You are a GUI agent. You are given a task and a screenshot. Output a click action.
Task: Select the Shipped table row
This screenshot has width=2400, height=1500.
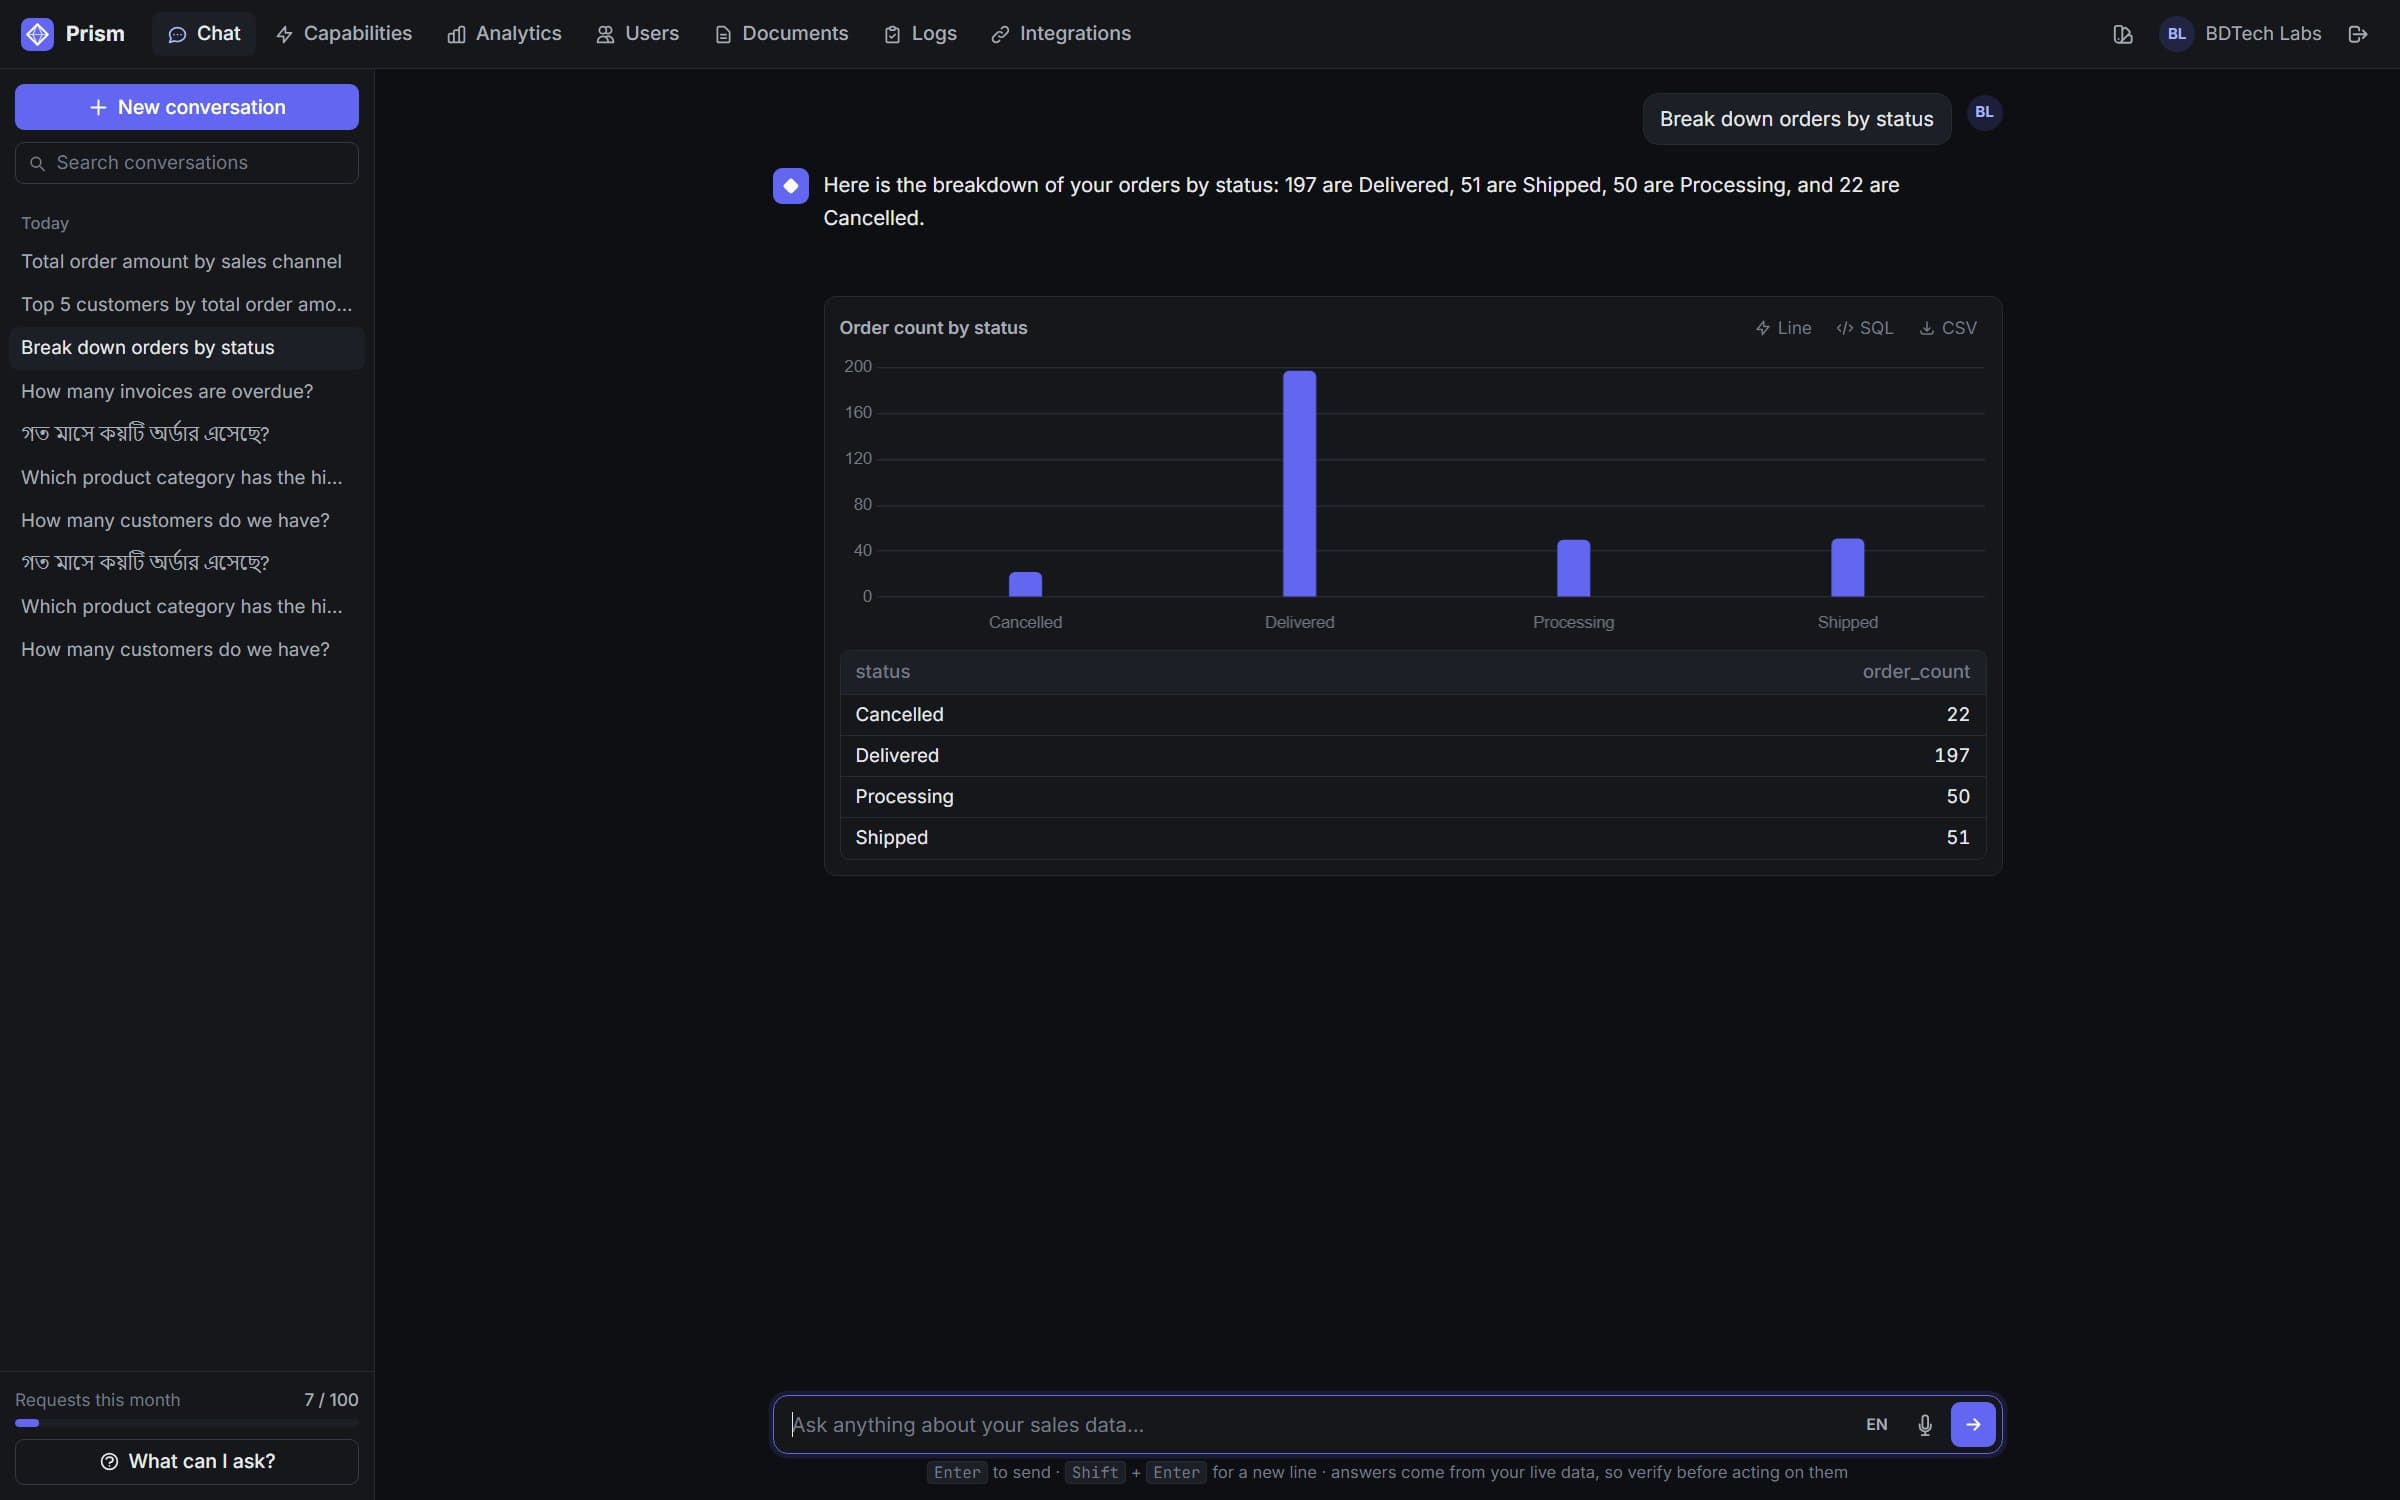(1412, 838)
